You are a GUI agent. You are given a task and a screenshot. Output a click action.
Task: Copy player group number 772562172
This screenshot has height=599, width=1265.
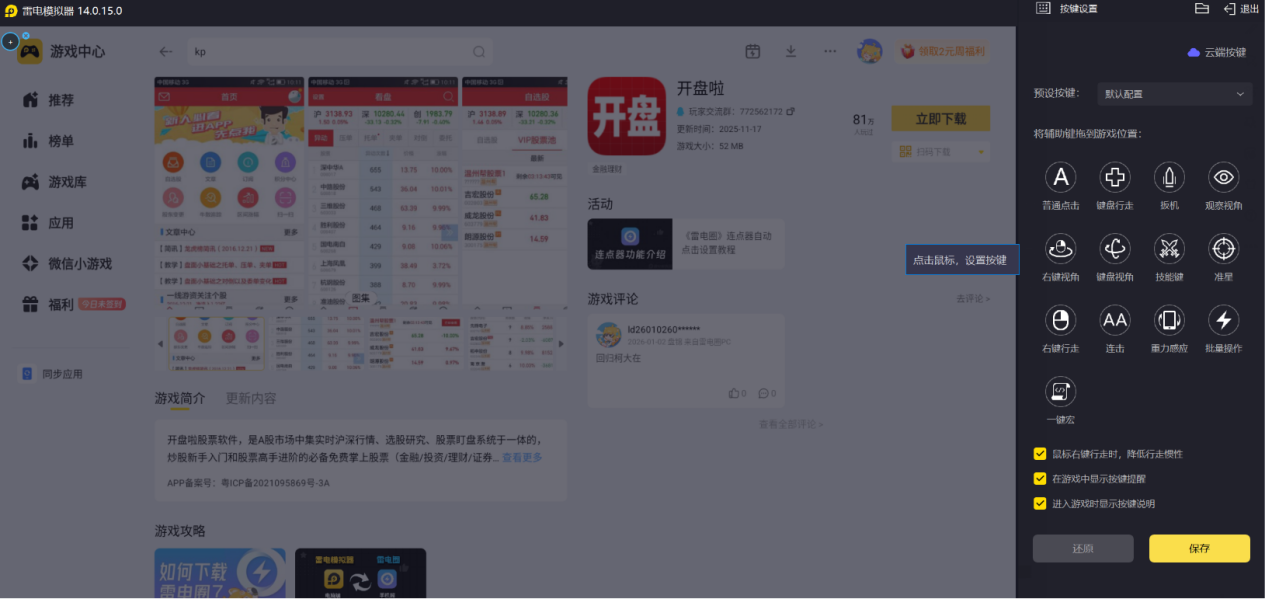(790, 111)
